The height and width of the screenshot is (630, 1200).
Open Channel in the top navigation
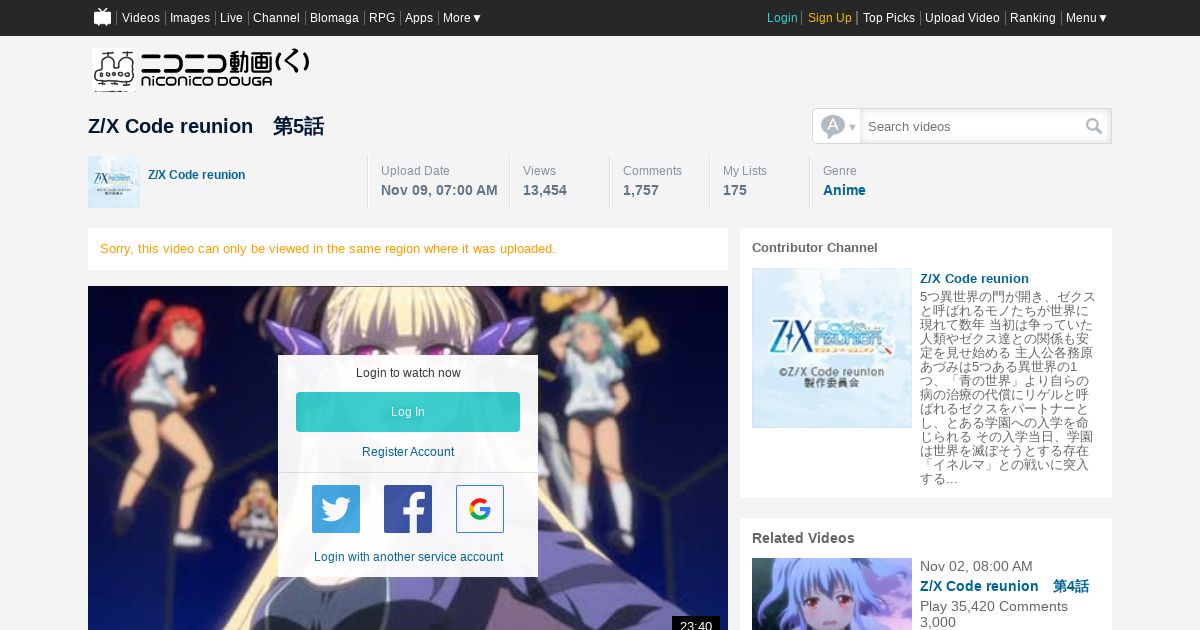[x=276, y=18]
